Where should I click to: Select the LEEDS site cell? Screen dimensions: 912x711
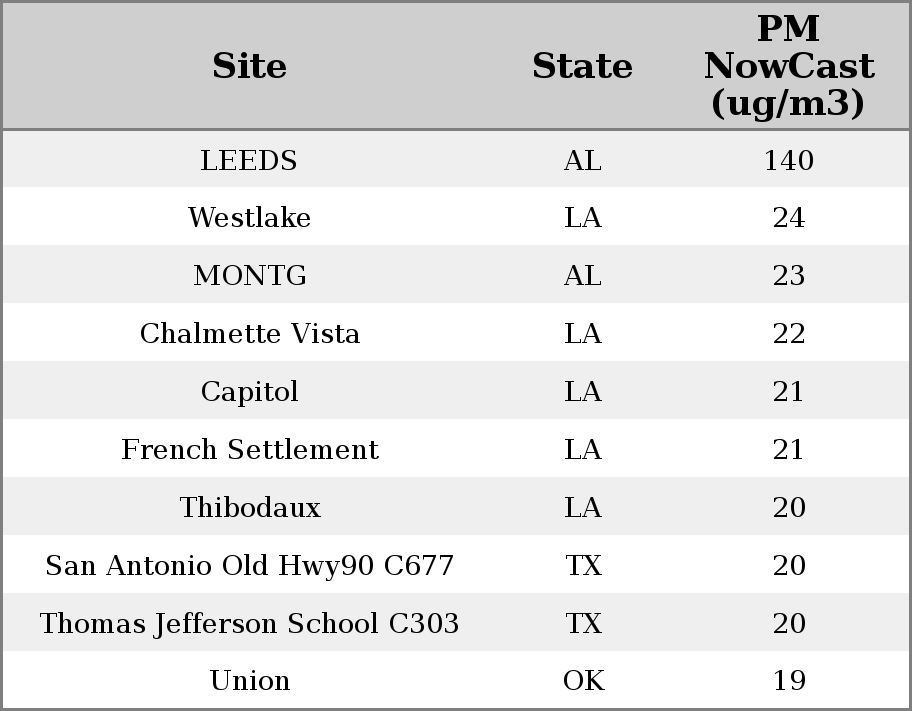249,160
